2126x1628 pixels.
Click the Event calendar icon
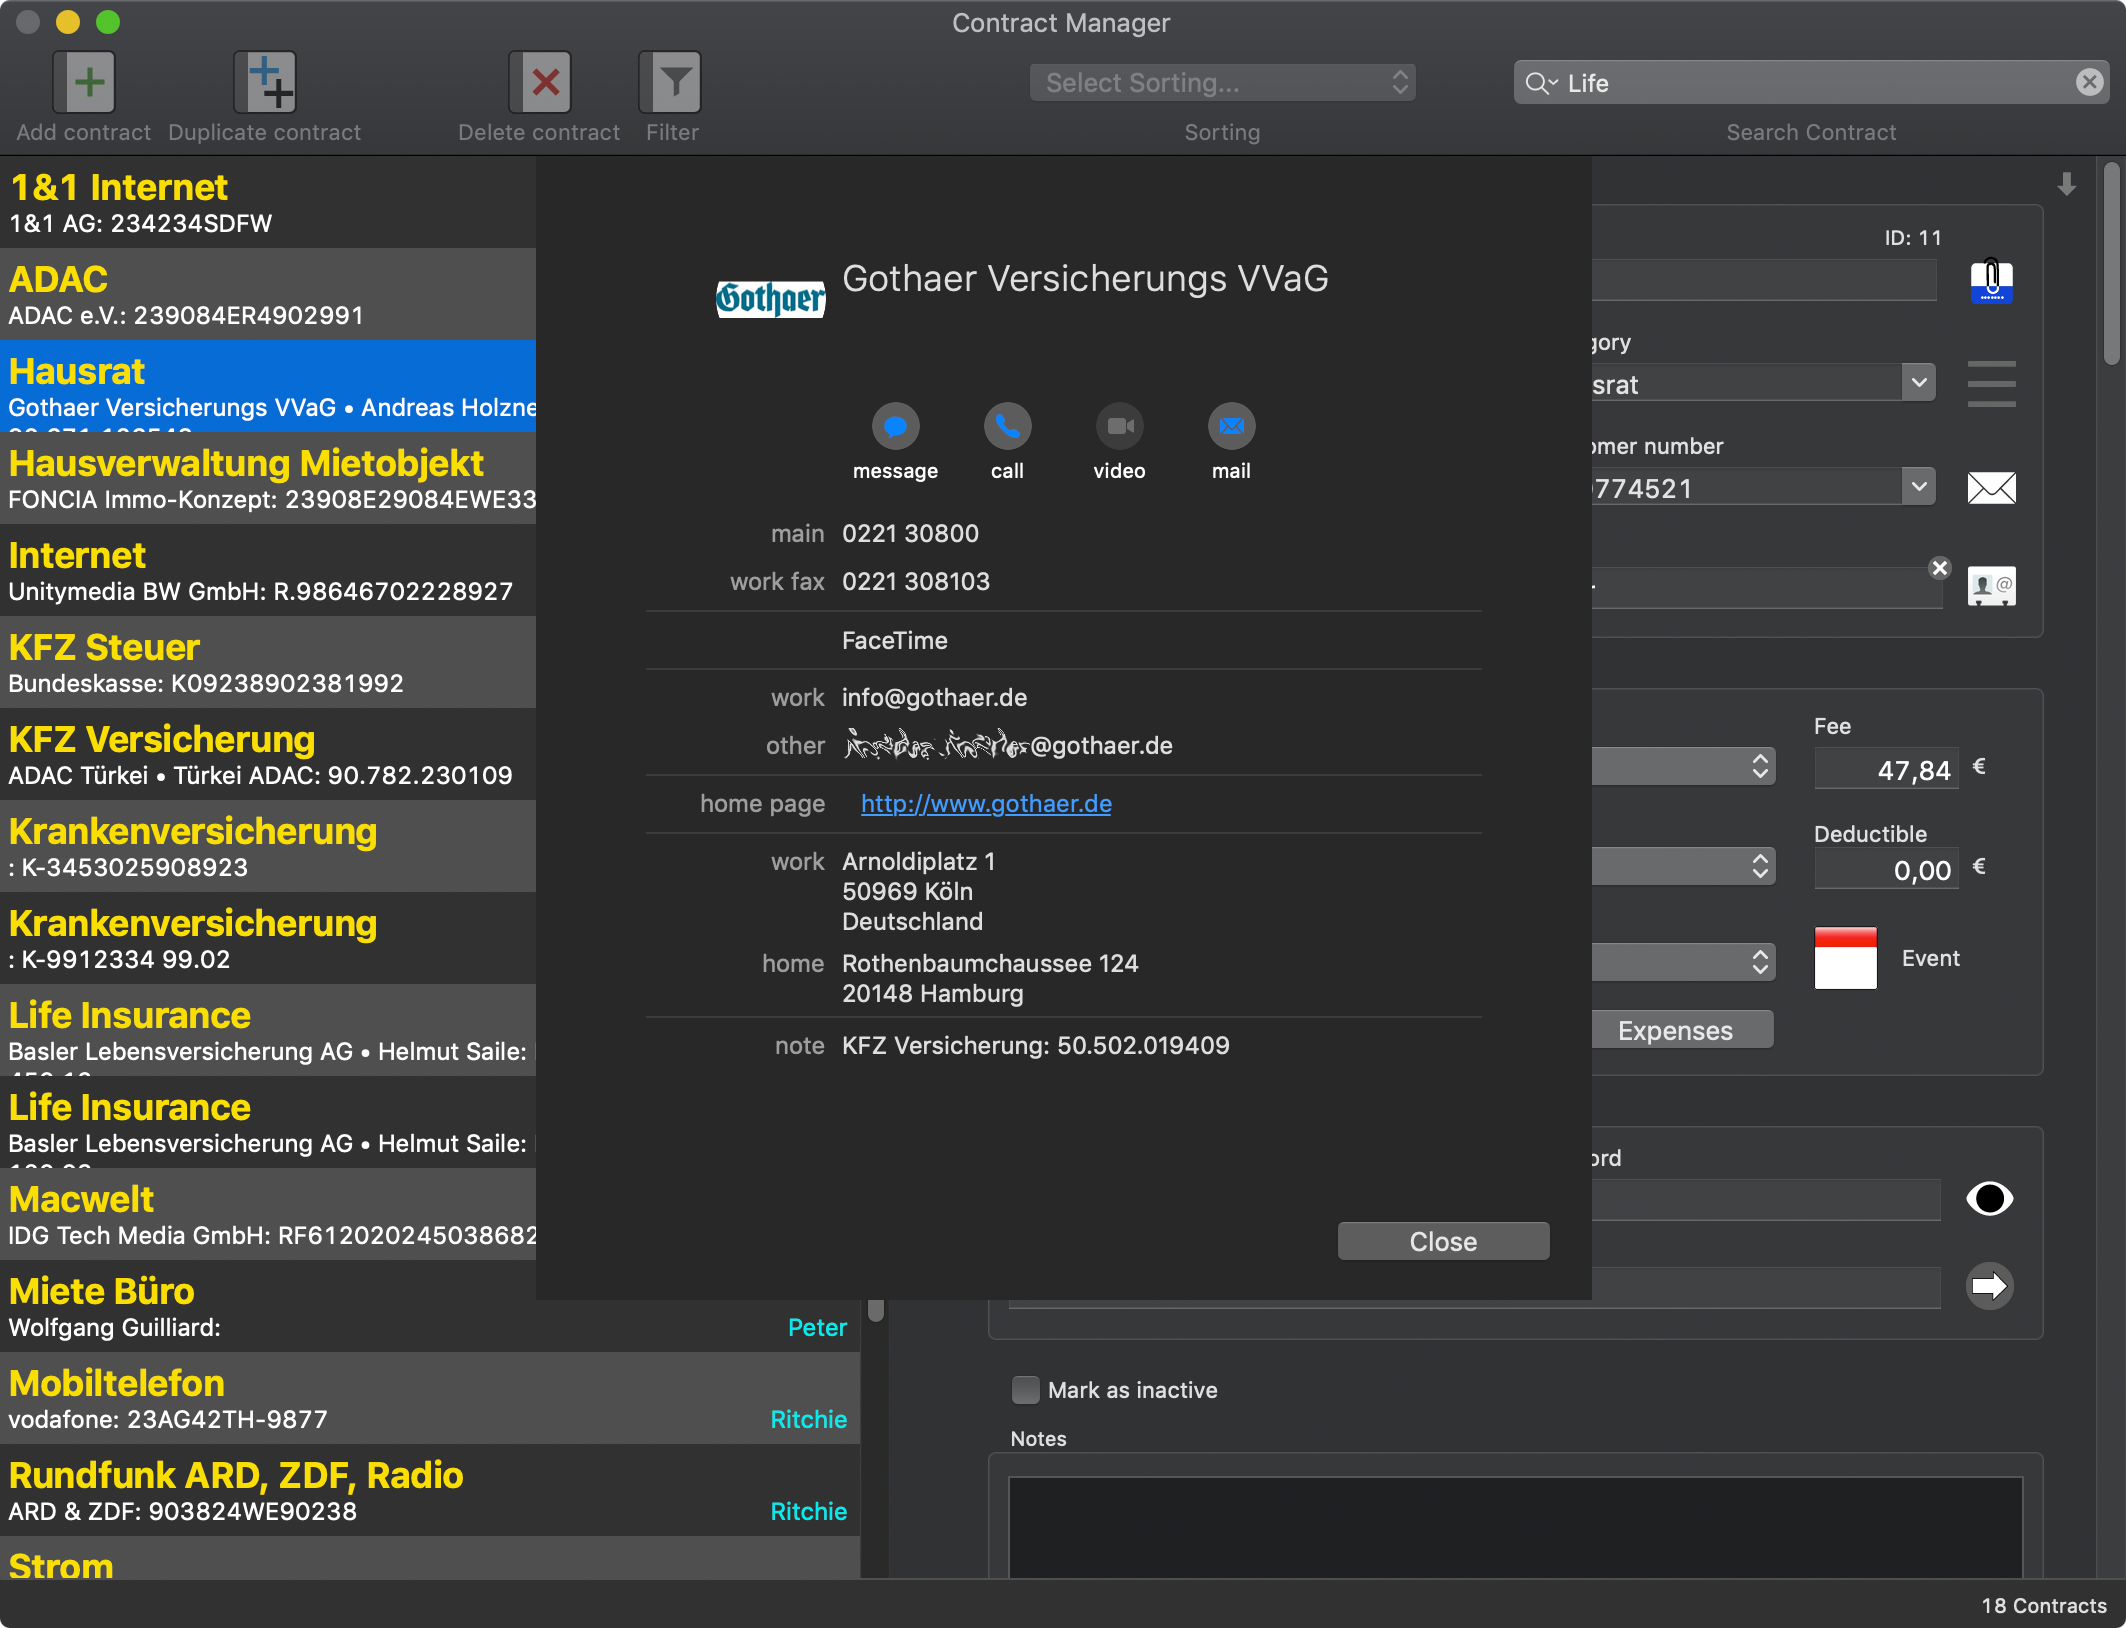1845,958
